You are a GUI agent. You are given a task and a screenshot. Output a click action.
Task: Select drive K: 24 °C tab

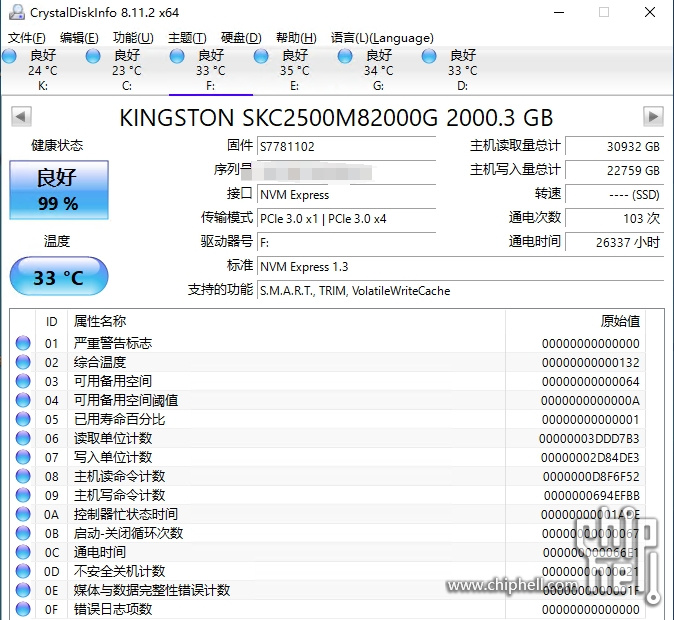tap(43, 70)
